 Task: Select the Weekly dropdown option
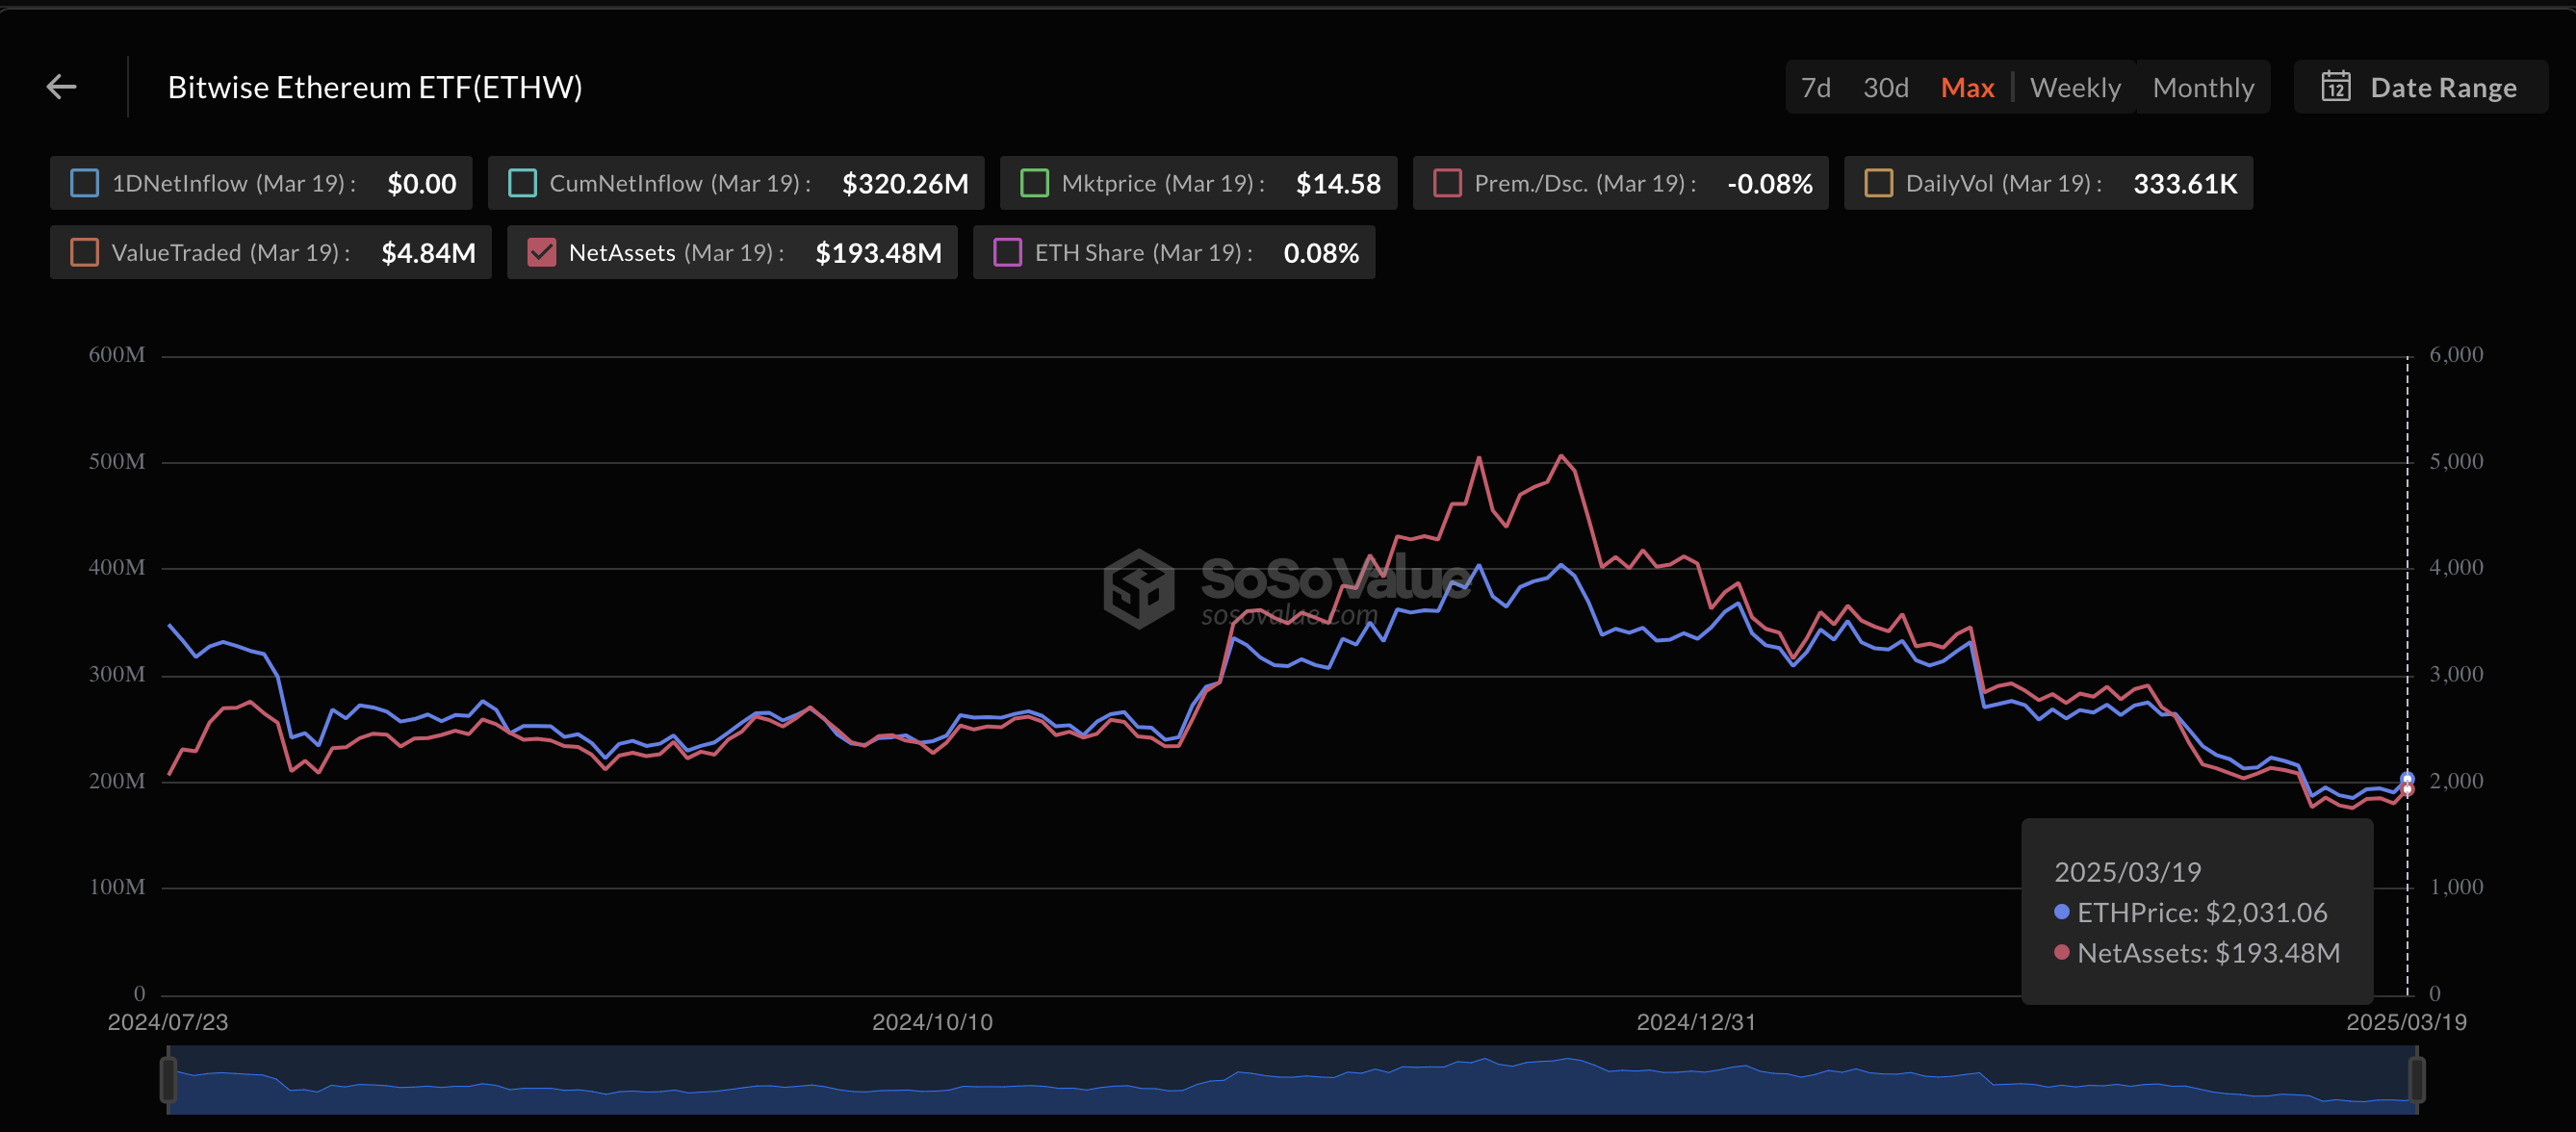[x=2074, y=86]
